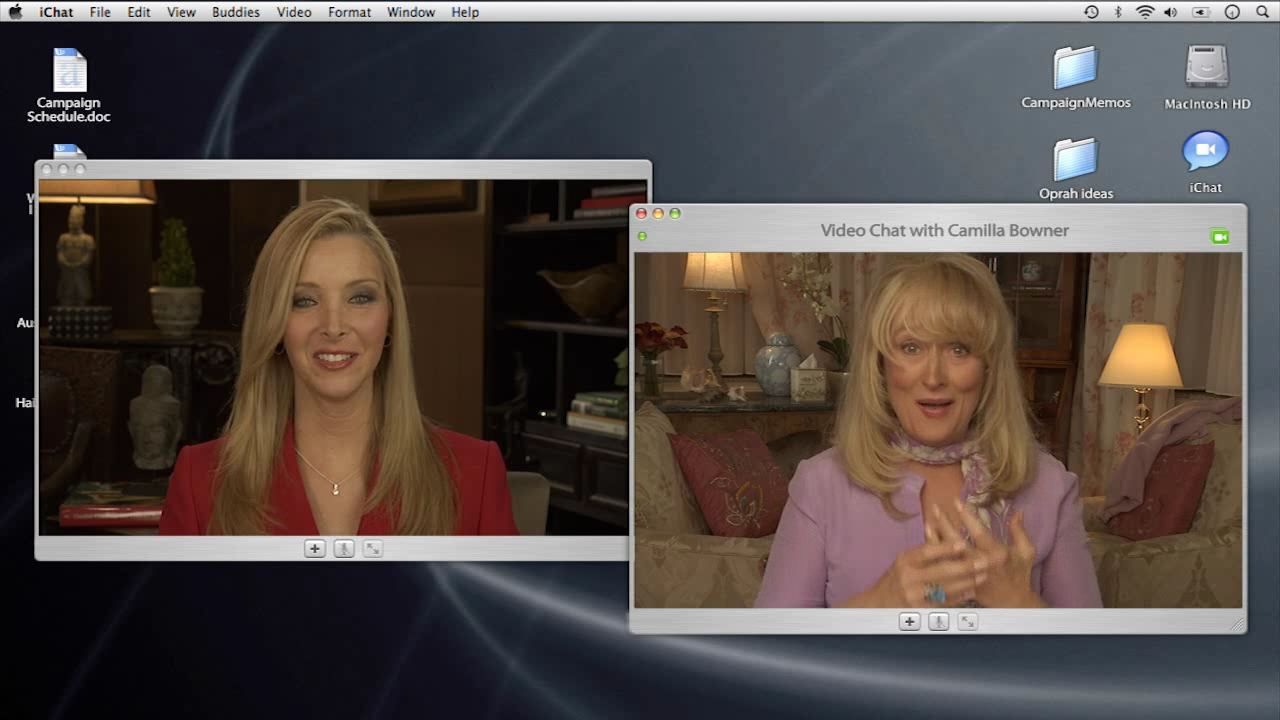Screen dimensions: 1280x720
Task: Open the Buddies menu
Action: pos(236,12)
